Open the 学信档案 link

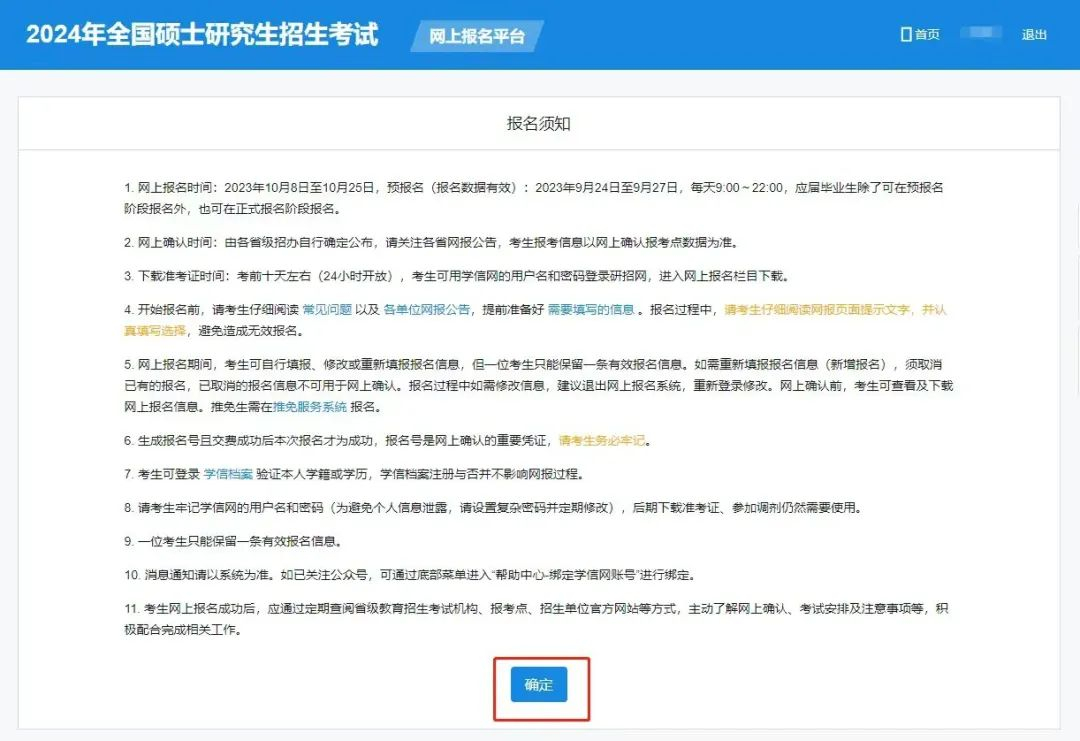tap(228, 474)
